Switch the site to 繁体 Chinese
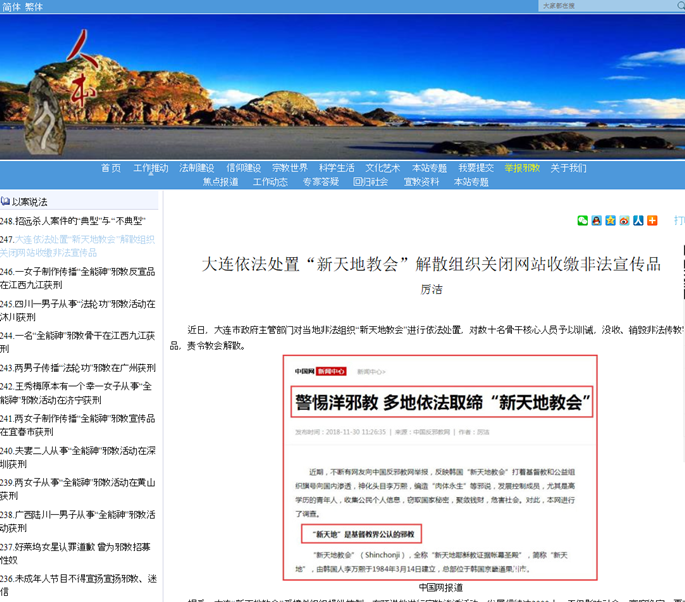The height and width of the screenshot is (602, 685). 34,7
